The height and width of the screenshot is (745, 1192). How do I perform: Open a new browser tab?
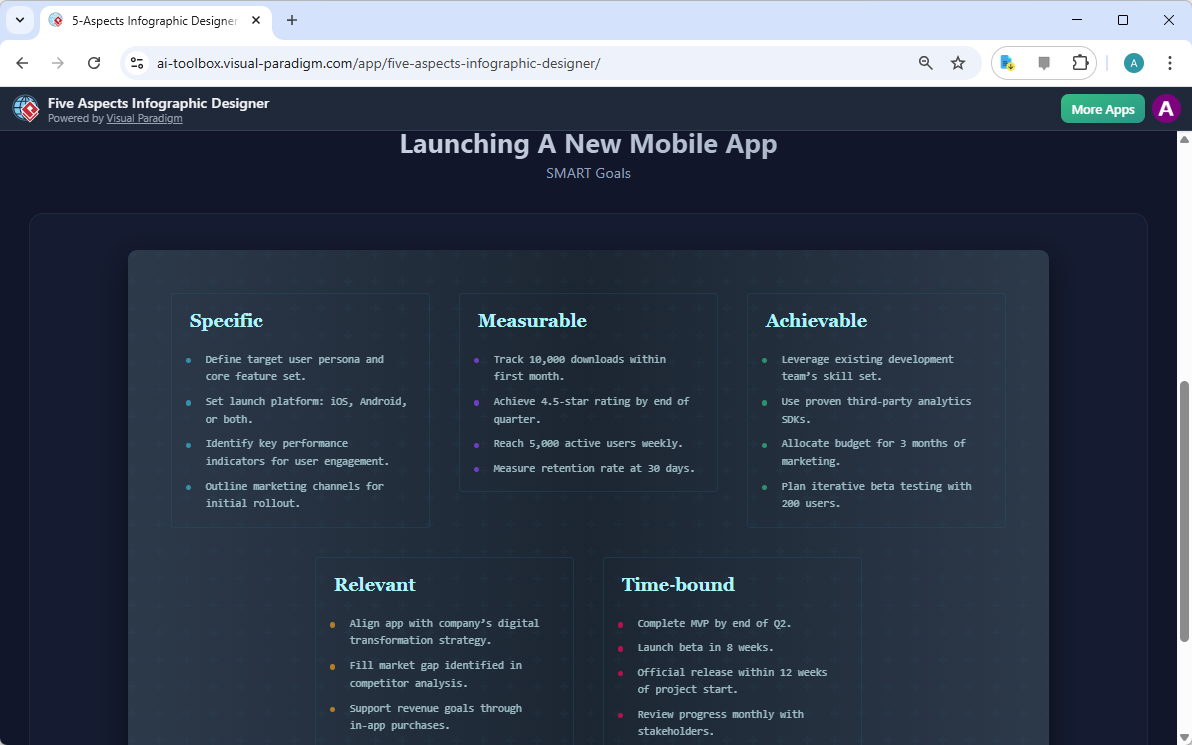coord(290,19)
